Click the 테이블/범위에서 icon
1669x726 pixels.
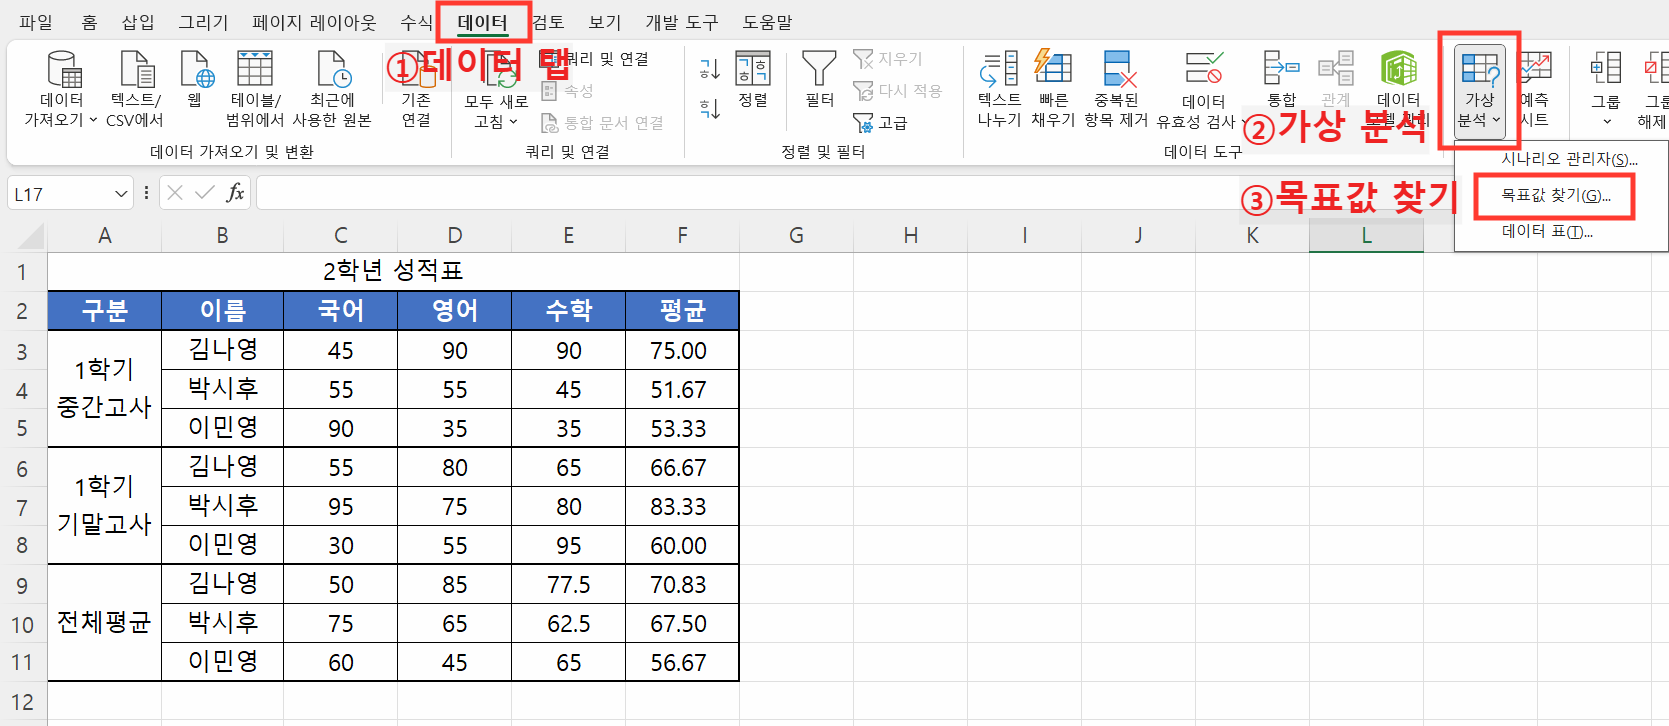click(x=254, y=69)
